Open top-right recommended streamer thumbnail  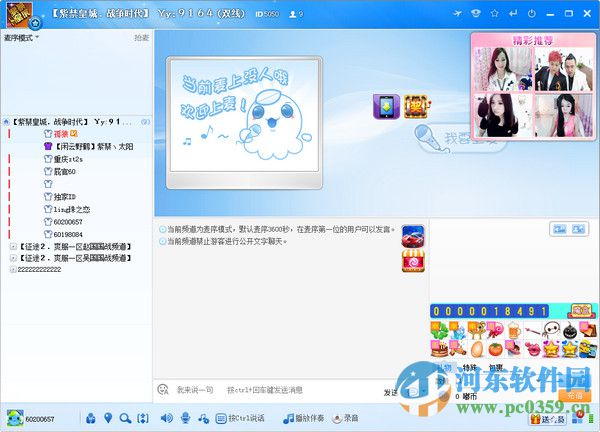point(563,69)
